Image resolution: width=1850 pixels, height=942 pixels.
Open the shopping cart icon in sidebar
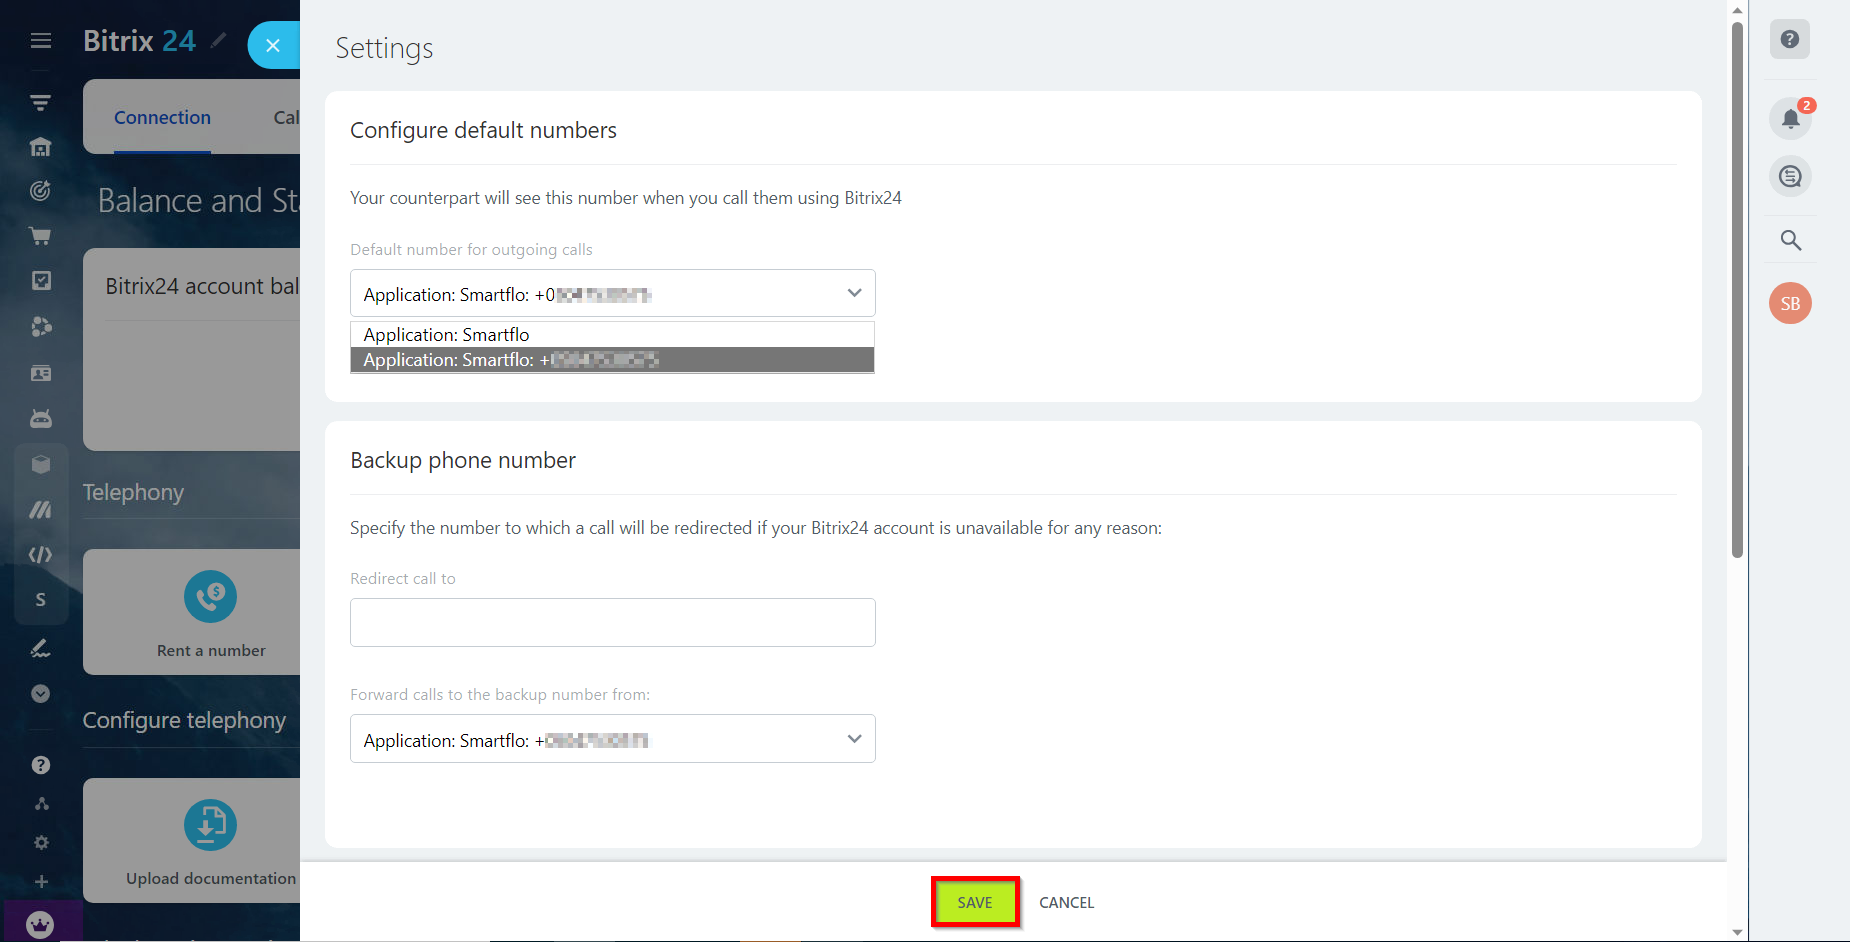tap(41, 236)
